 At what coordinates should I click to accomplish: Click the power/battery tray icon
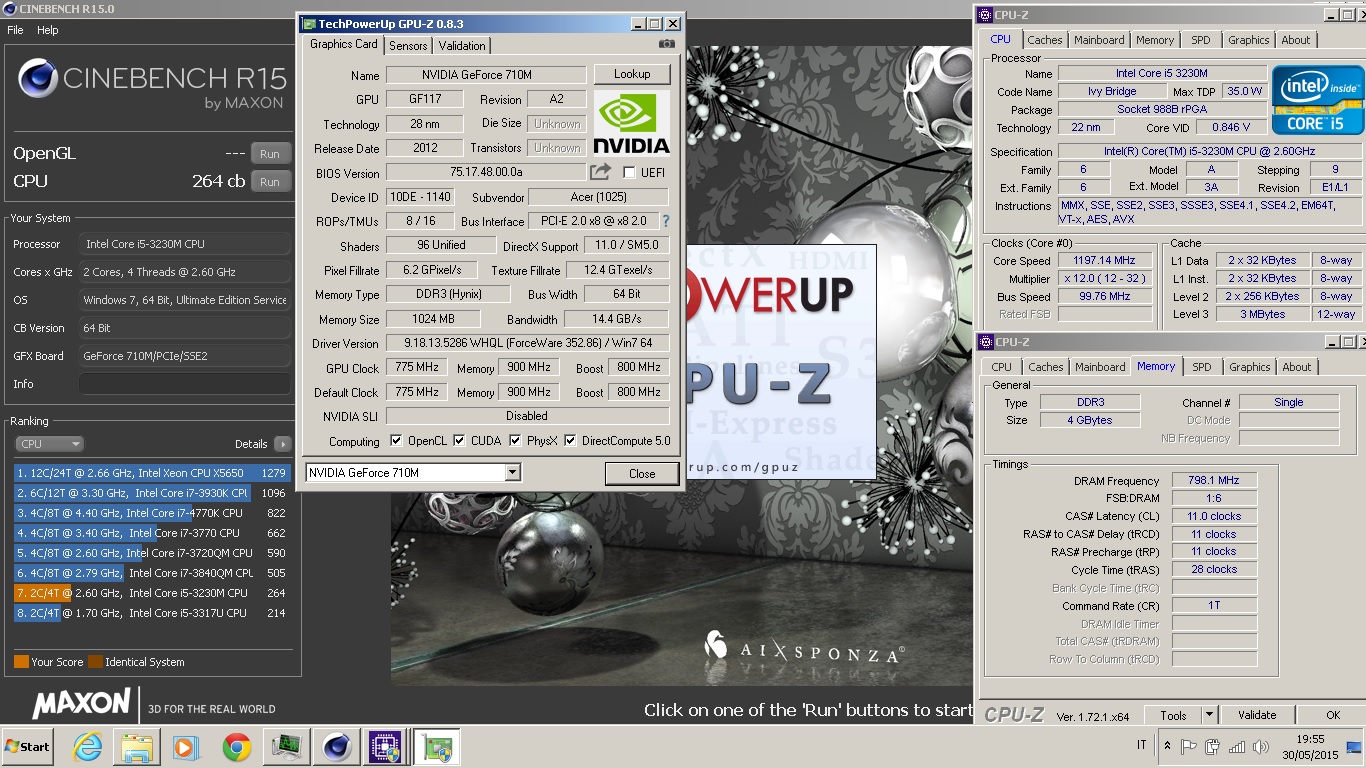coord(1213,746)
